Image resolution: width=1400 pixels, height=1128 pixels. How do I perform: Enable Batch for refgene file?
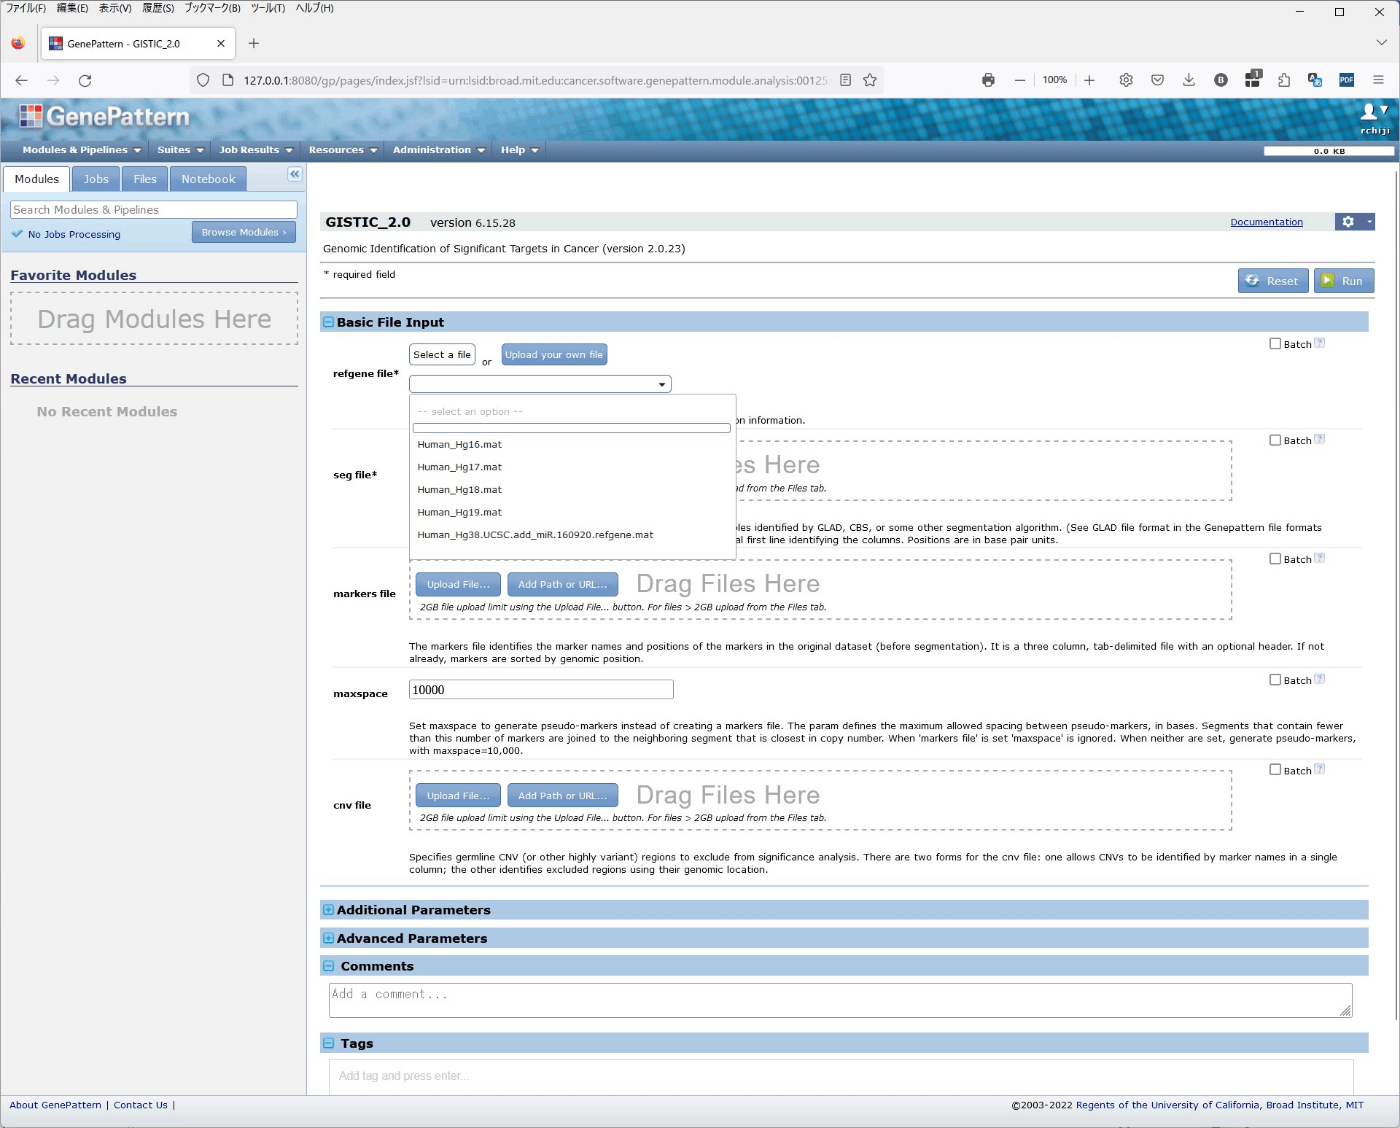1275,344
